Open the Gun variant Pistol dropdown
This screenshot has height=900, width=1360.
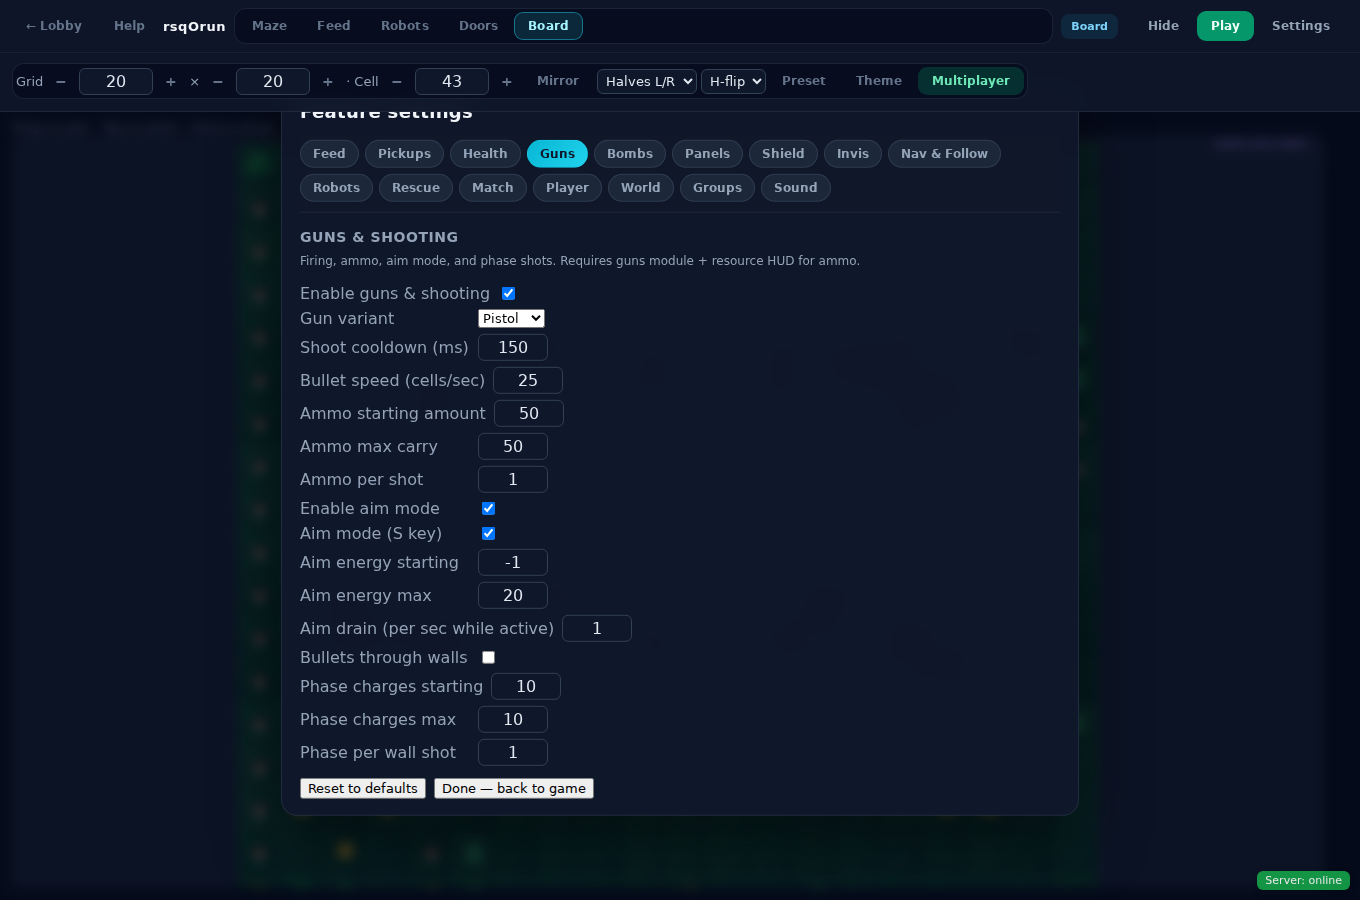point(511,318)
